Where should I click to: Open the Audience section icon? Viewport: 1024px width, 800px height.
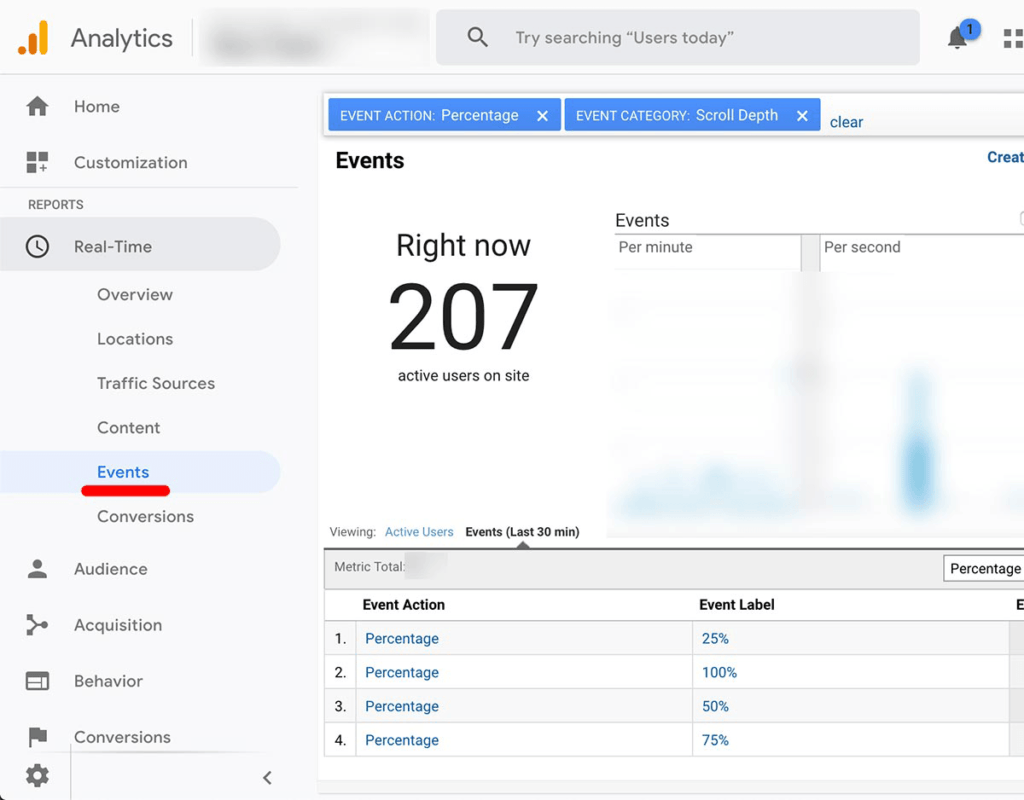(37, 569)
